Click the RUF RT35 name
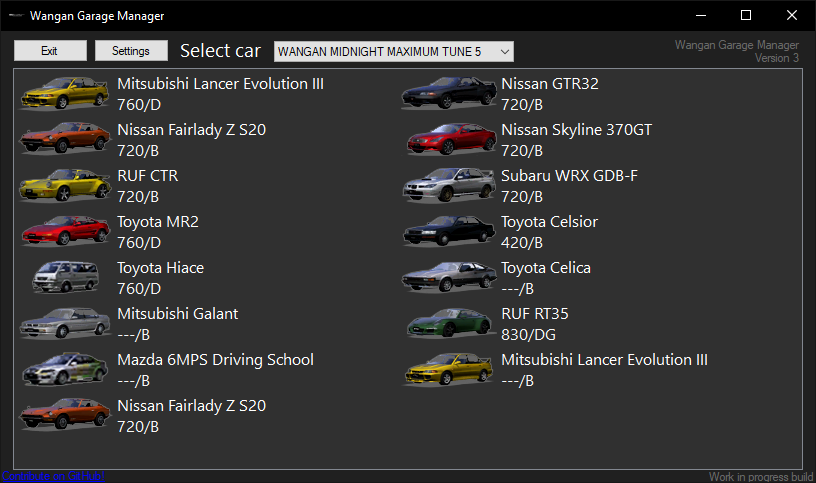 tap(535, 314)
